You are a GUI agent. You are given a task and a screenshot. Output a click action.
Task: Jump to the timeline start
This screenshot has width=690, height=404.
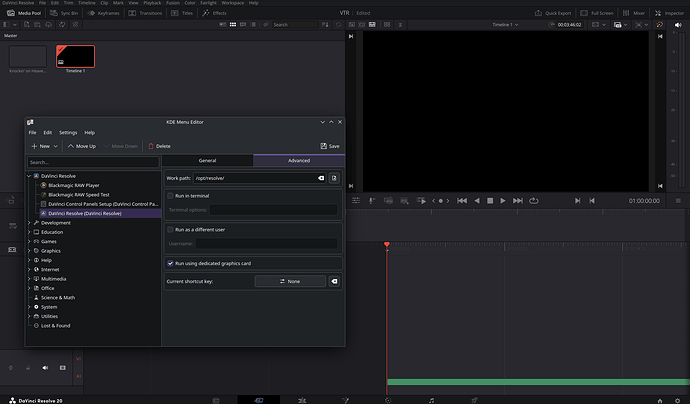click(462, 201)
